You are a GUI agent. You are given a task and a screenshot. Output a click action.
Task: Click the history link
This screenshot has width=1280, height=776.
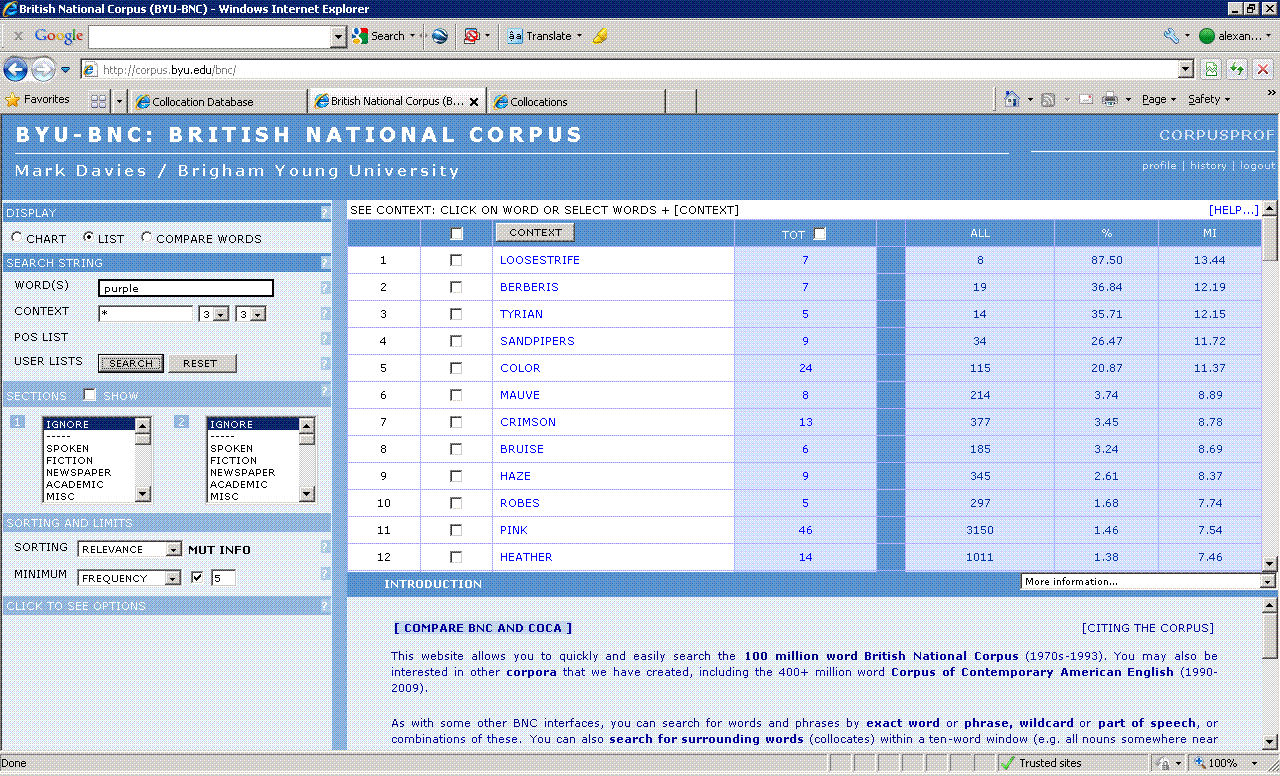point(1208,165)
